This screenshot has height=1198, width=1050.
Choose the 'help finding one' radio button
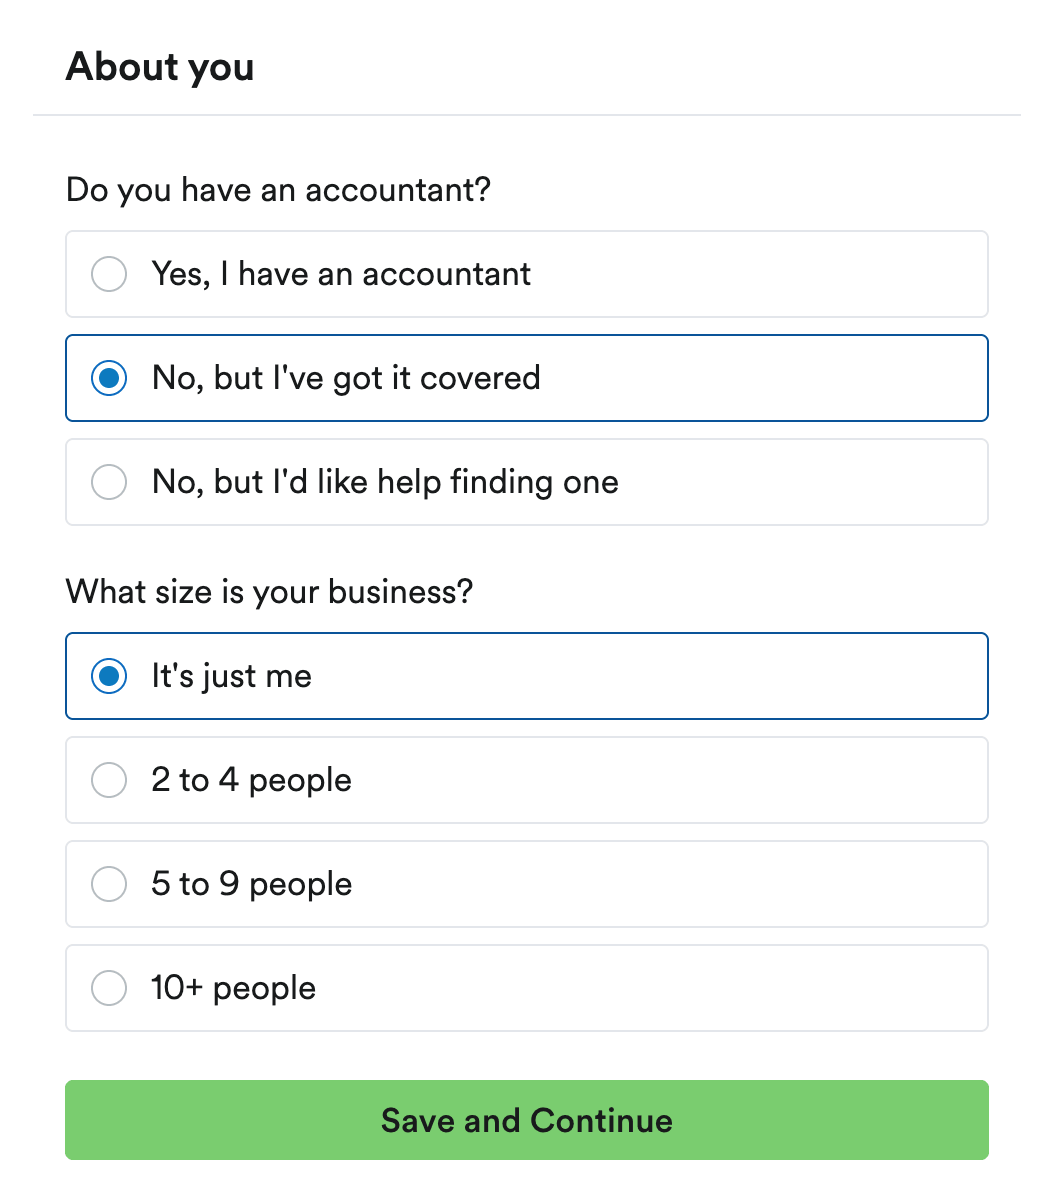point(109,482)
